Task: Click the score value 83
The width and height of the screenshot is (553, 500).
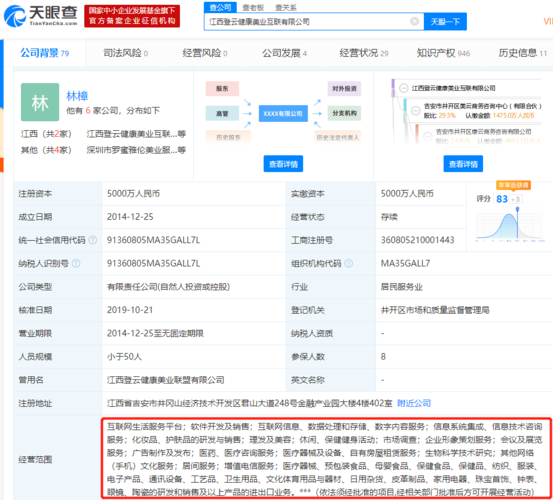Action: 502,199
